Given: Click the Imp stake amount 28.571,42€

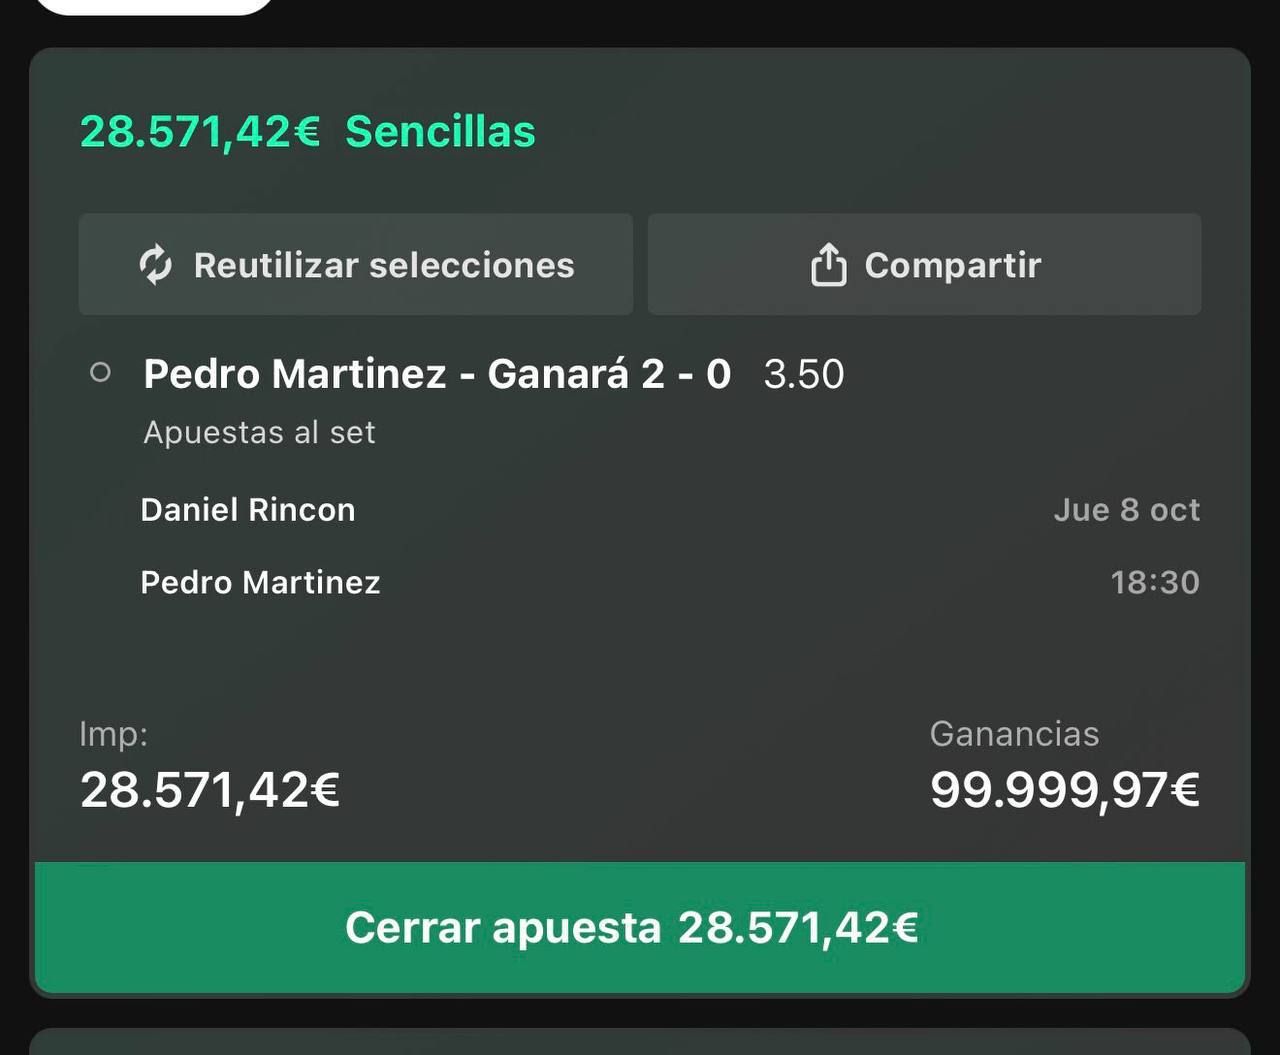Looking at the screenshot, I should point(210,790).
